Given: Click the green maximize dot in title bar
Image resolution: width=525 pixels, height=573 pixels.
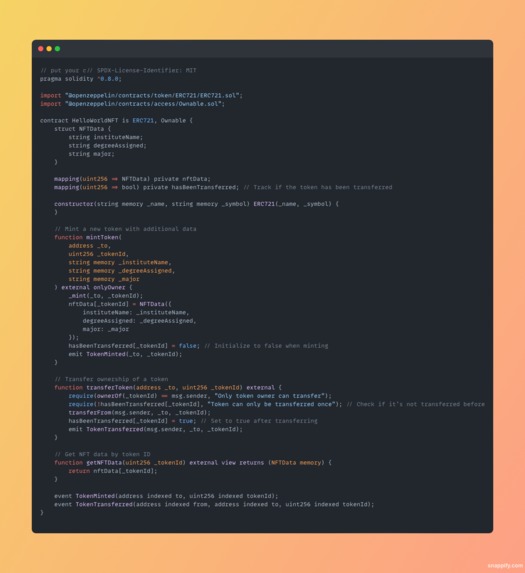Looking at the screenshot, I should [x=57, y=49].
